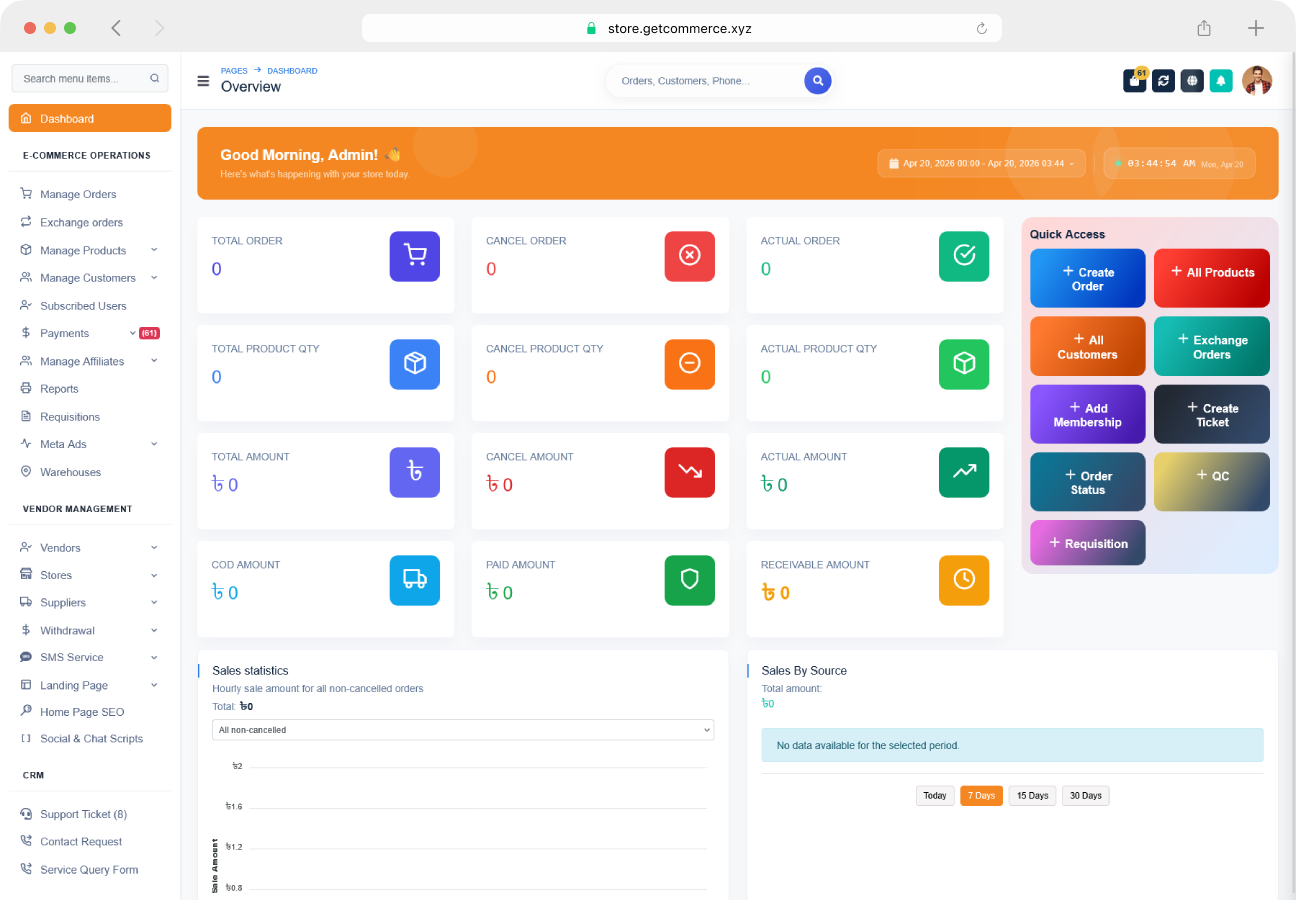Open the All non-cancelled dropdown
The image size is (1296, 900).
463,730
